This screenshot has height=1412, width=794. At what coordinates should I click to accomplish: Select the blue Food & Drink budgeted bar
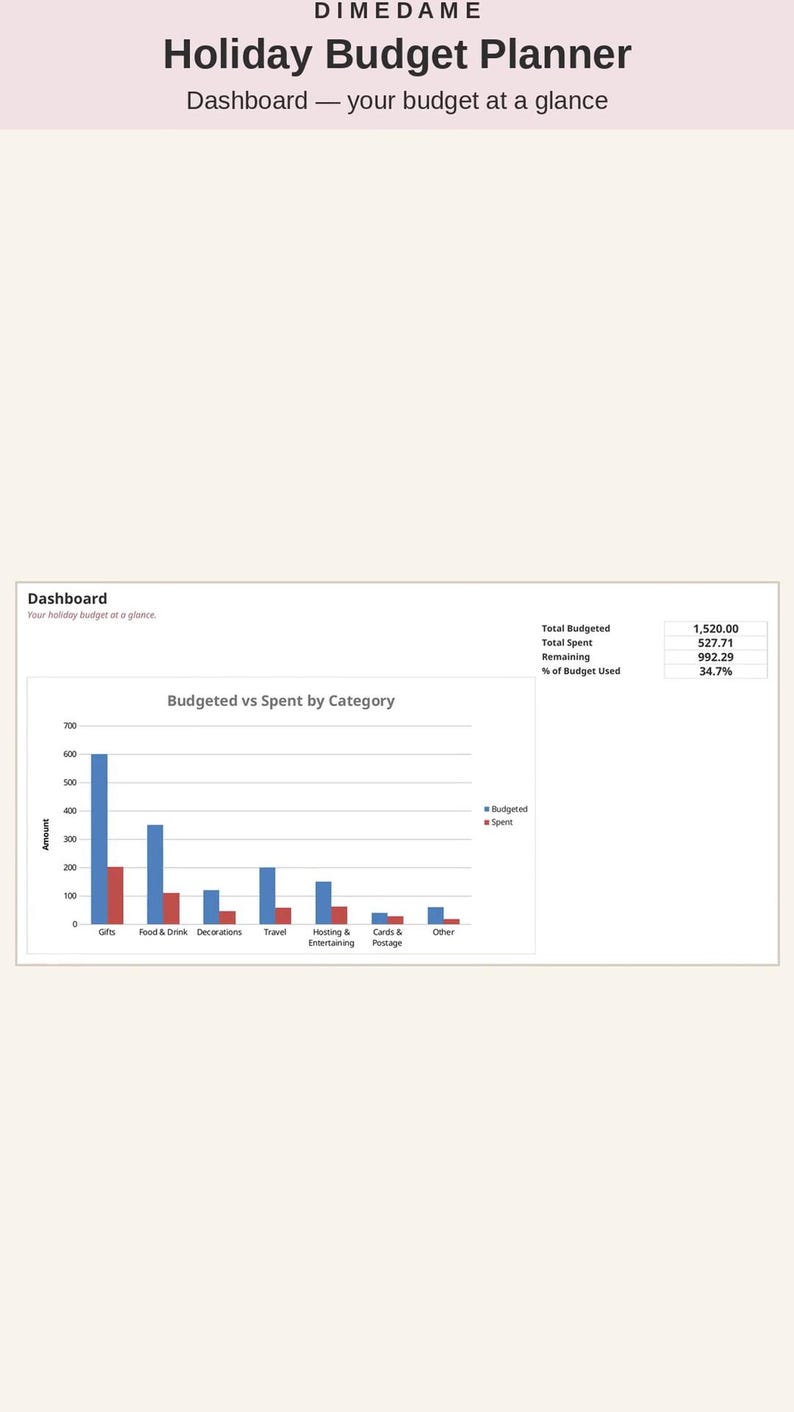pos(155,874)
